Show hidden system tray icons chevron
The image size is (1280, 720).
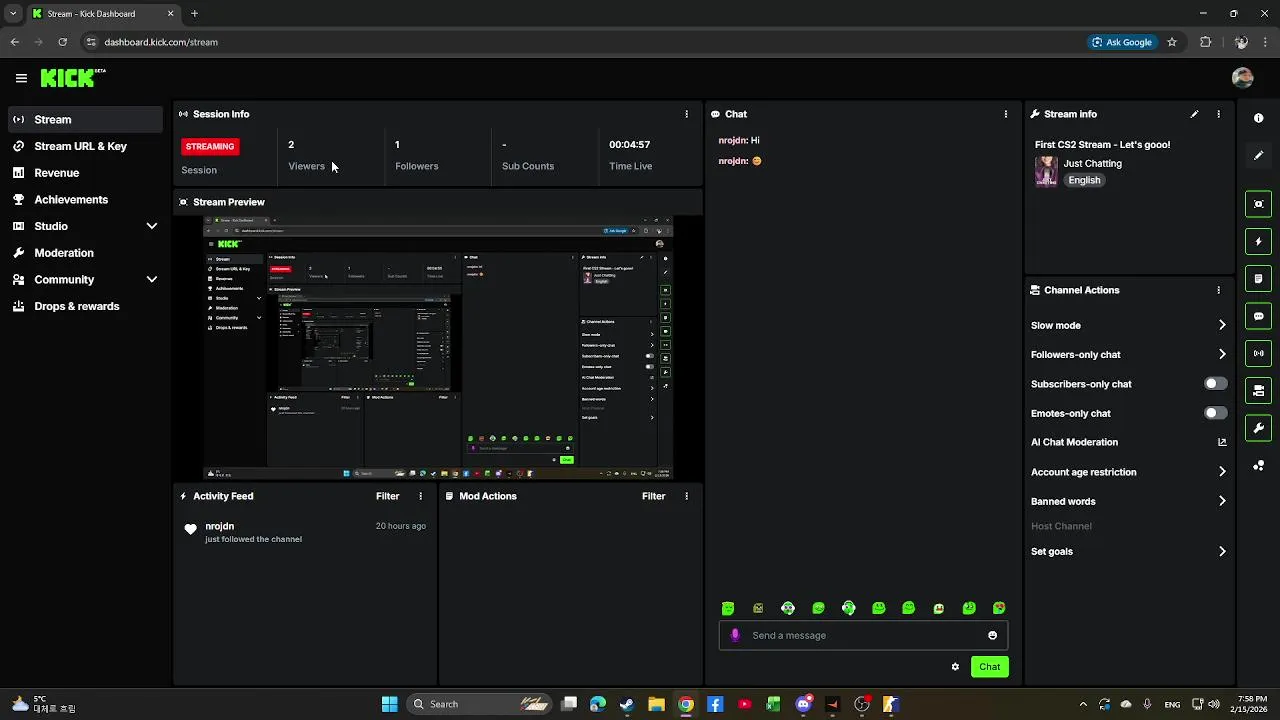coord(1083,704)
